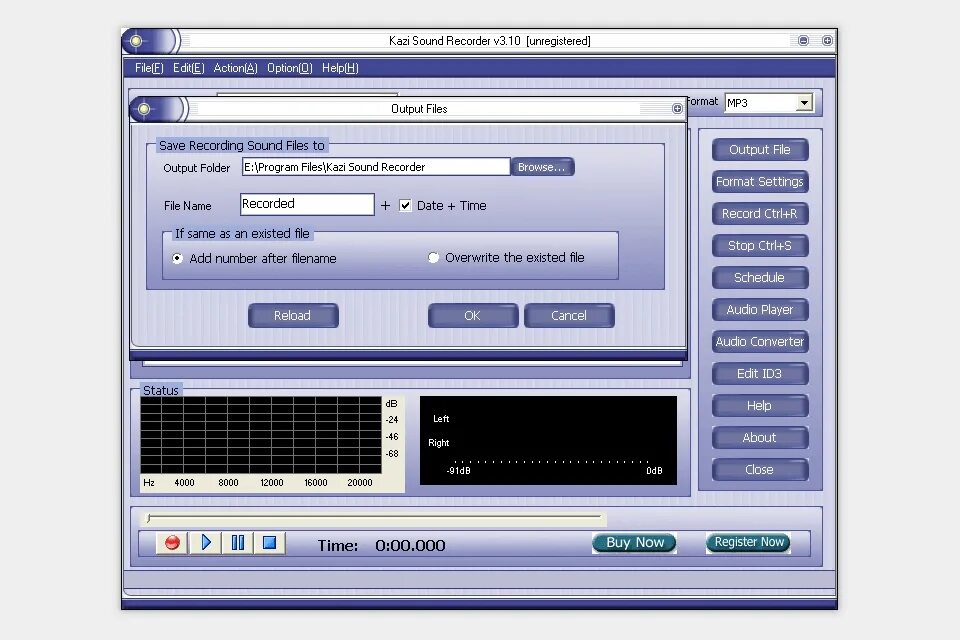The width and height of the screenshot is (960, 640).
Task: Click the playback position slider
Action: 374,518
